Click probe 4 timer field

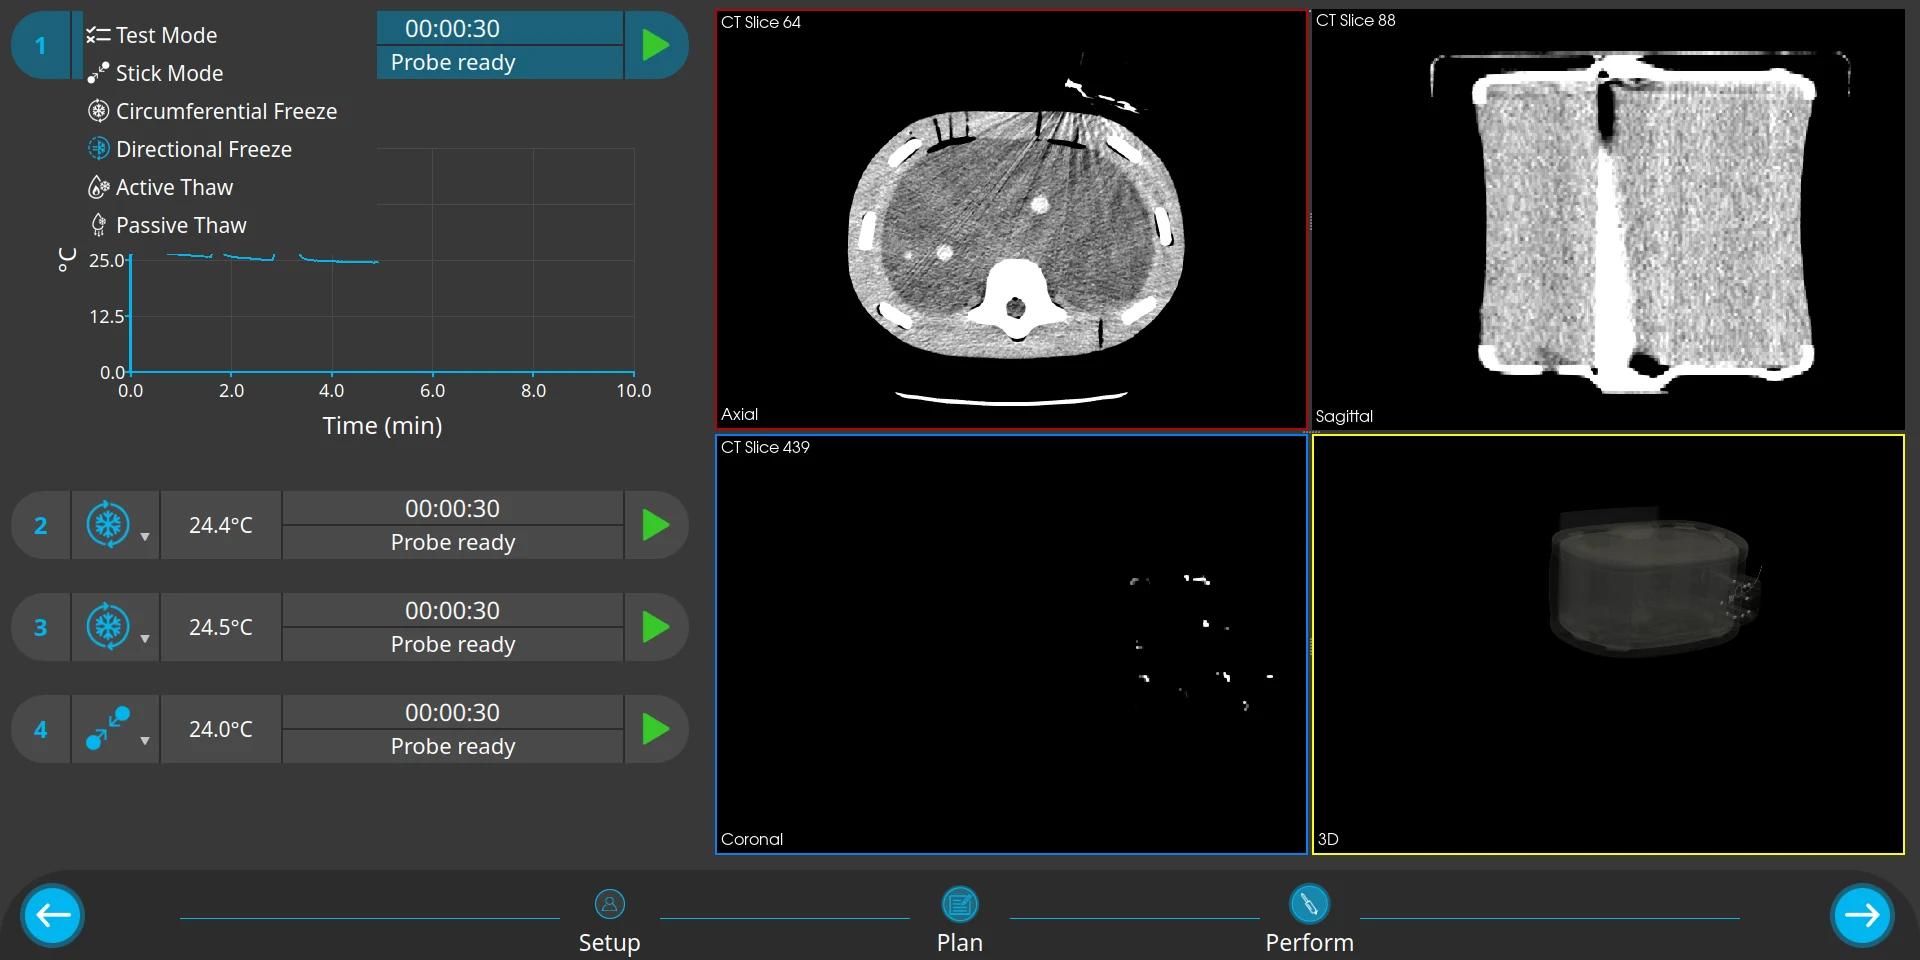[452, 713]
